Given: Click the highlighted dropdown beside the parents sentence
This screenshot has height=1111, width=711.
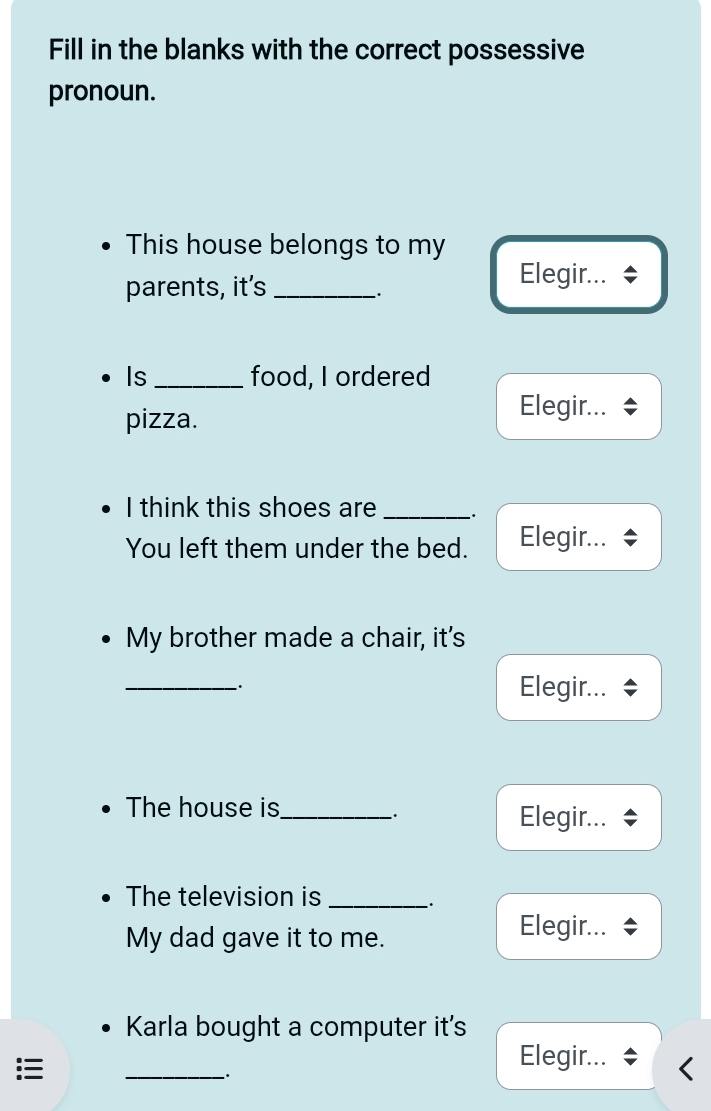Looking at the screenshot, I should click(578, 273).
